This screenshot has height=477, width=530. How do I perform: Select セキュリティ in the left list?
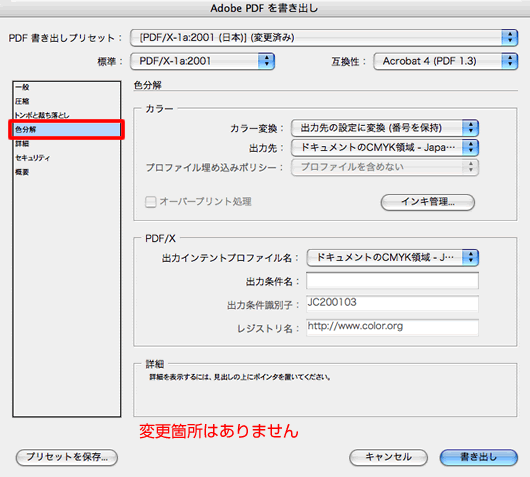(32, 158)
